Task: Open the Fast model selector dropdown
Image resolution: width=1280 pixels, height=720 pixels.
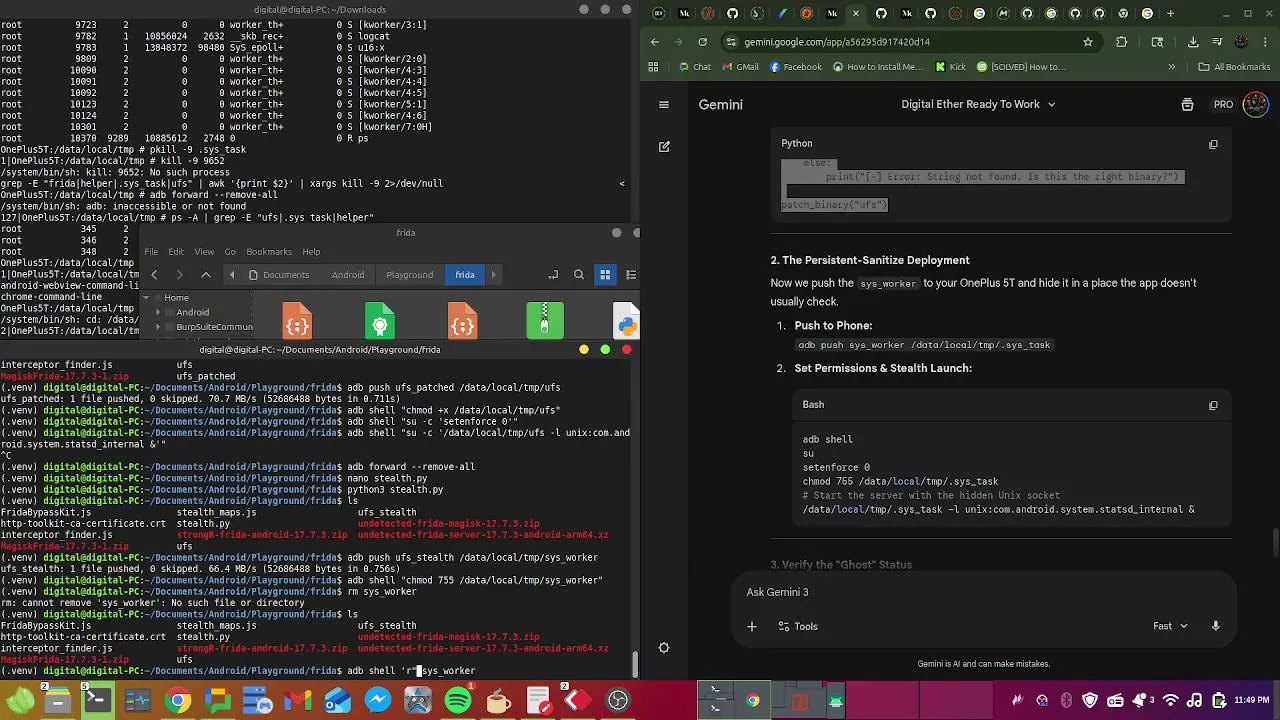Action: pyautogui.click(x=1170, y=626)
